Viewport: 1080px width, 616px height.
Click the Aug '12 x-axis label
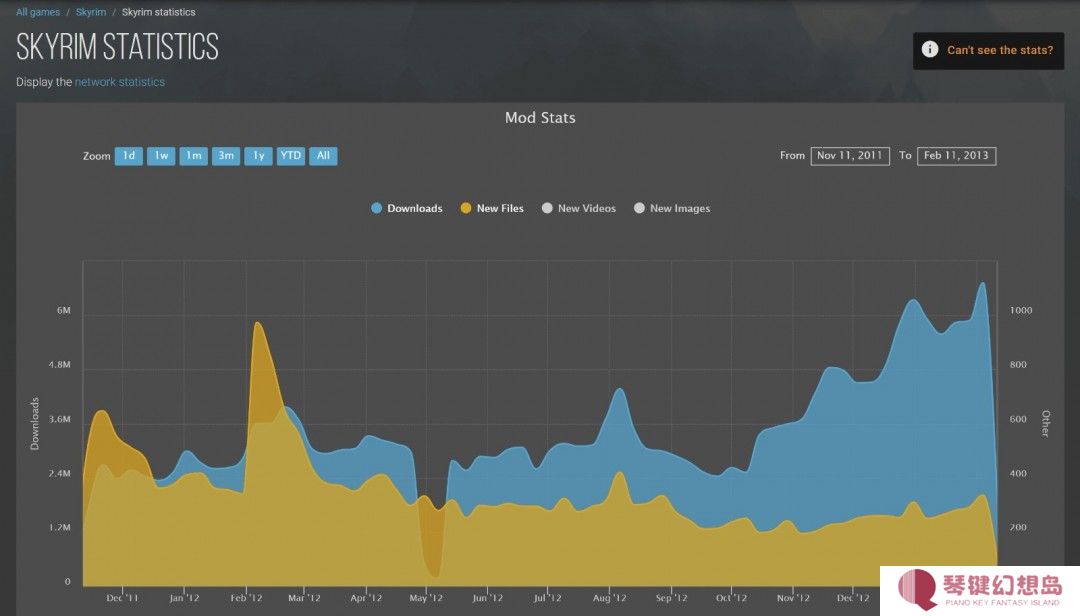point(610,598)
